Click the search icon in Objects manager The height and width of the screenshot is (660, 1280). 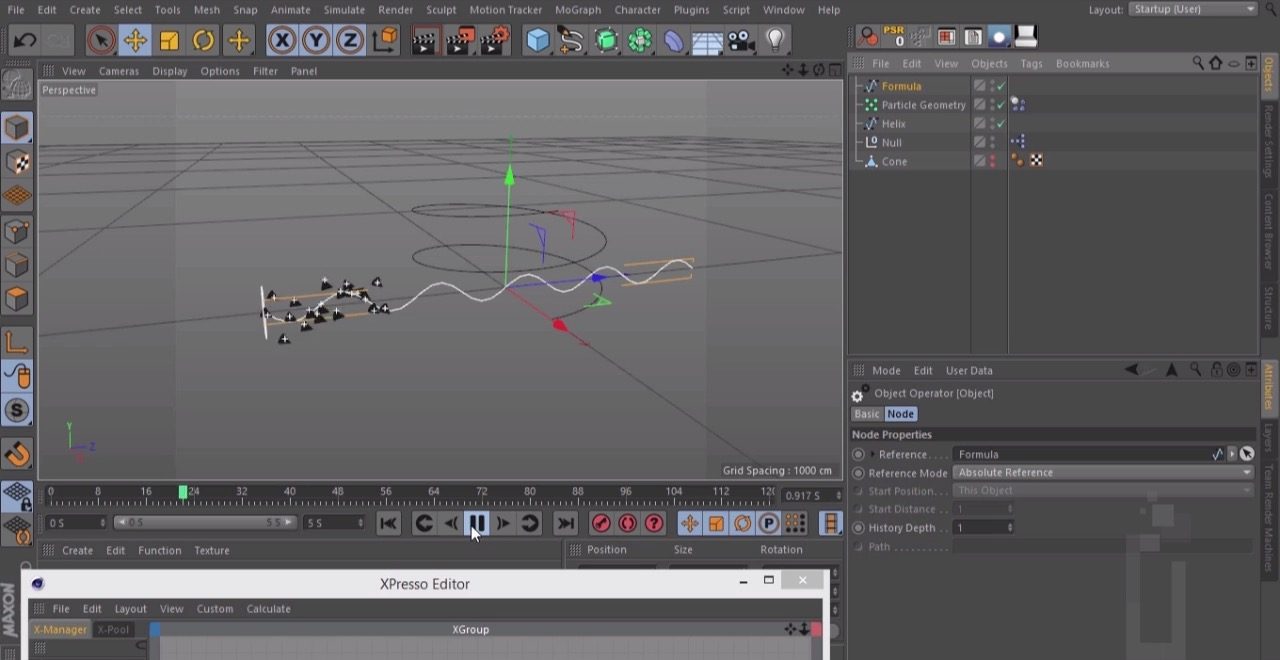(1198, 63)
